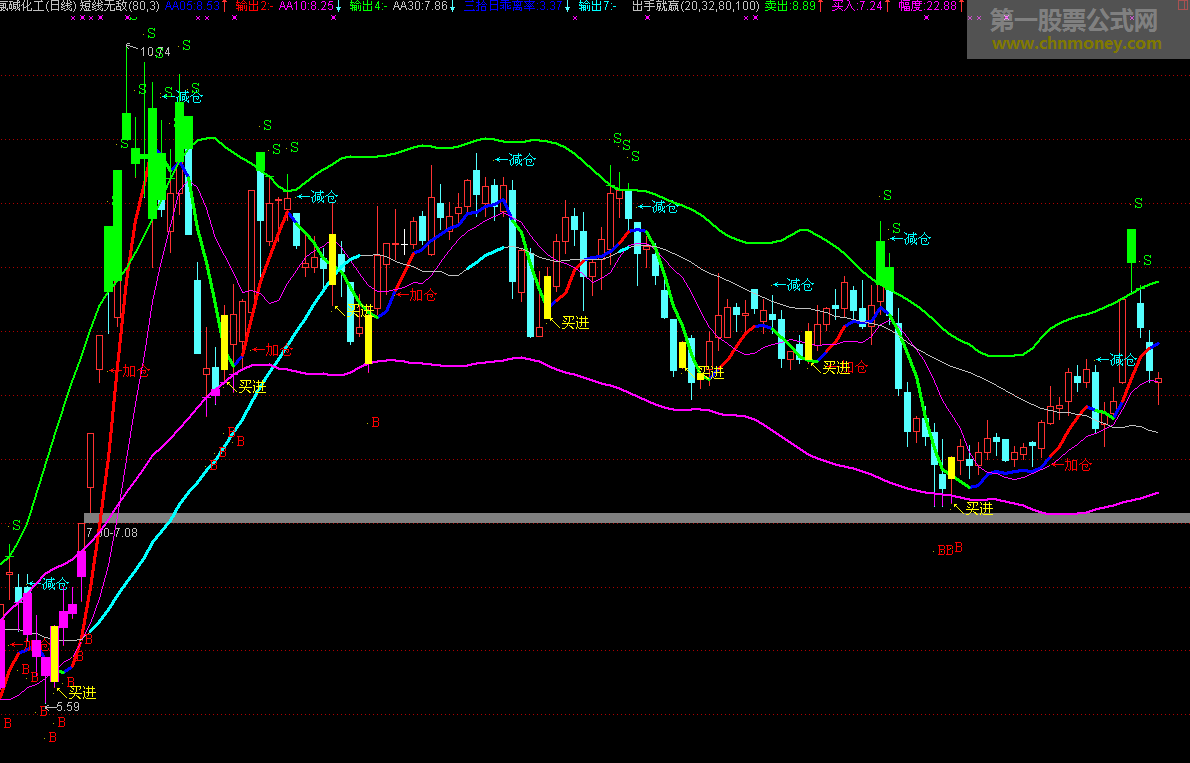This screenshot has width=1190, height=763.
Task: Click the 买进 signal just above gray band
Action: point(979,509)
